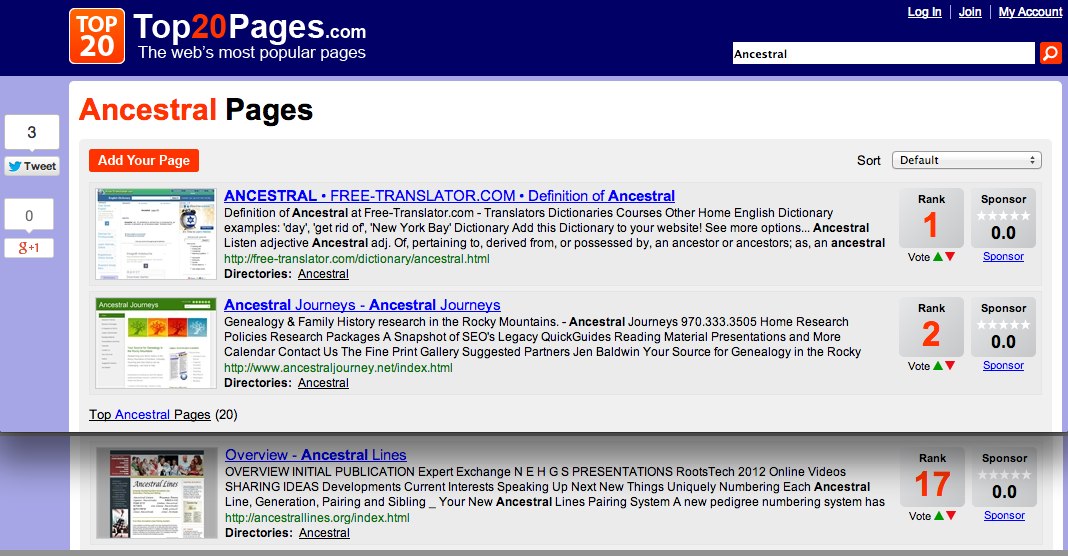Click the 0.0 sponsor score for Rank 17

tap(1005, 493)
